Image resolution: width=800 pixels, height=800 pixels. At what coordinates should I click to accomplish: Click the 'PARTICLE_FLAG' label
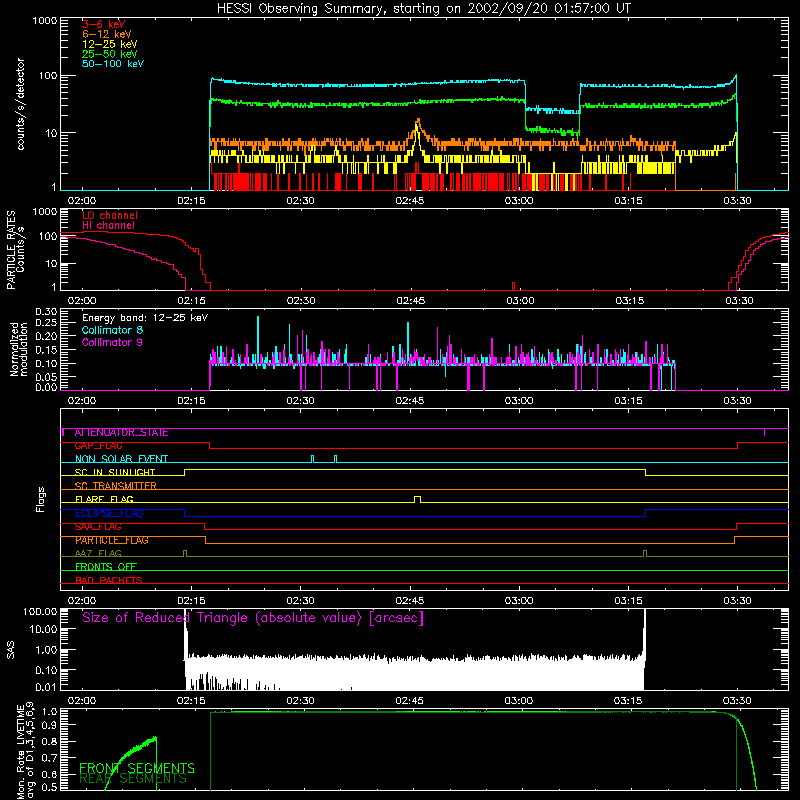click(112, 540)
